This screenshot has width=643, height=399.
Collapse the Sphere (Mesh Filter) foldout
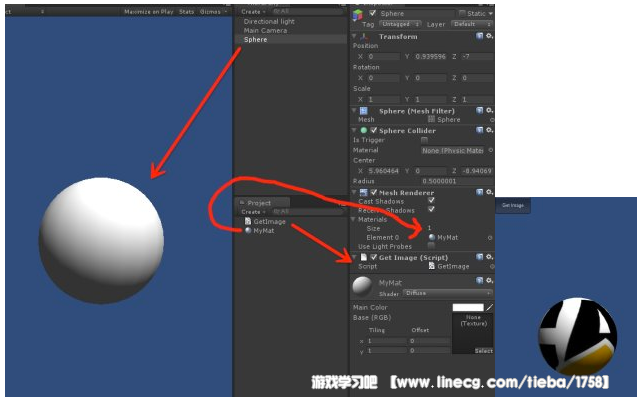pos(354,111)
